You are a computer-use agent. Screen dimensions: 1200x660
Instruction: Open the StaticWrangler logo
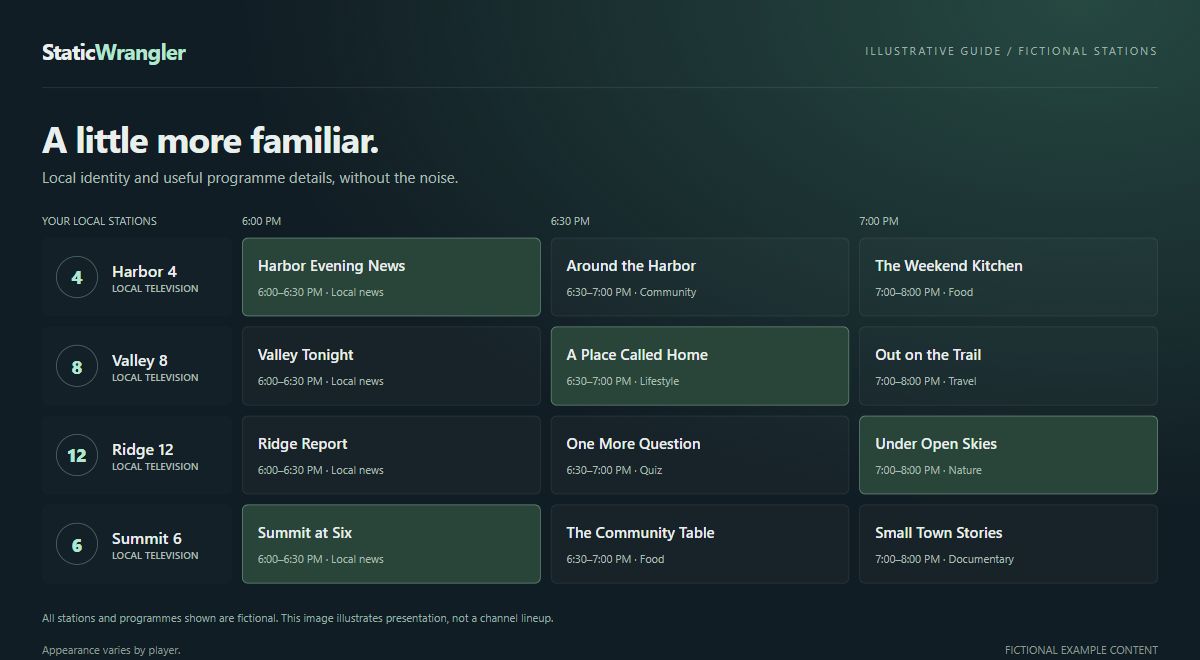pos(114,52)
